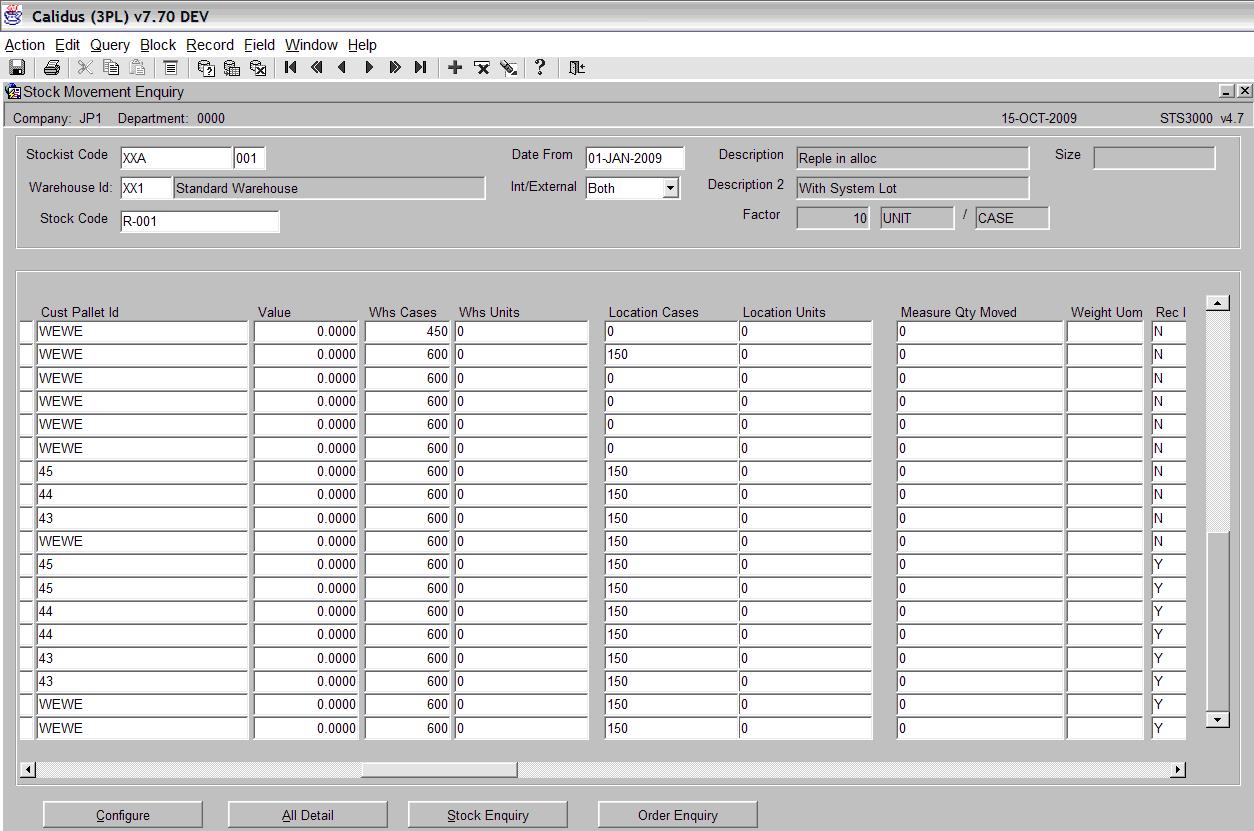Open the Int/External dropdown showing Both

tap(670, 188)
